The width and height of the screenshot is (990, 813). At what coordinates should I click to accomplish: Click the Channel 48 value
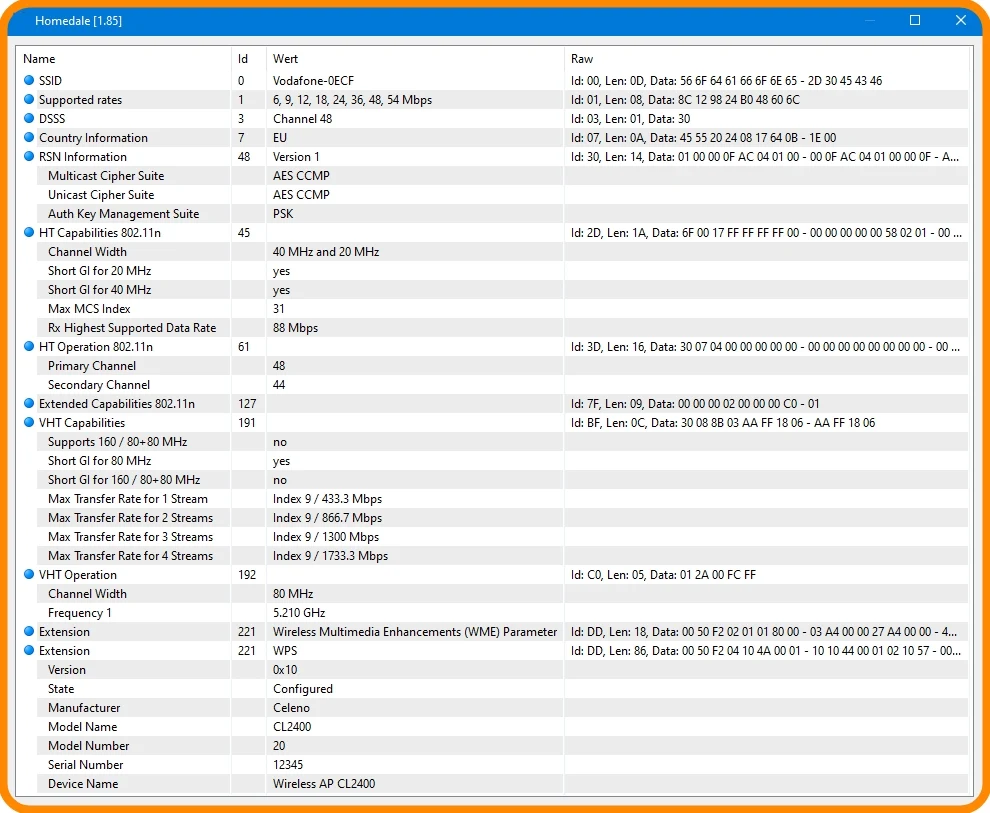(302, 119)
